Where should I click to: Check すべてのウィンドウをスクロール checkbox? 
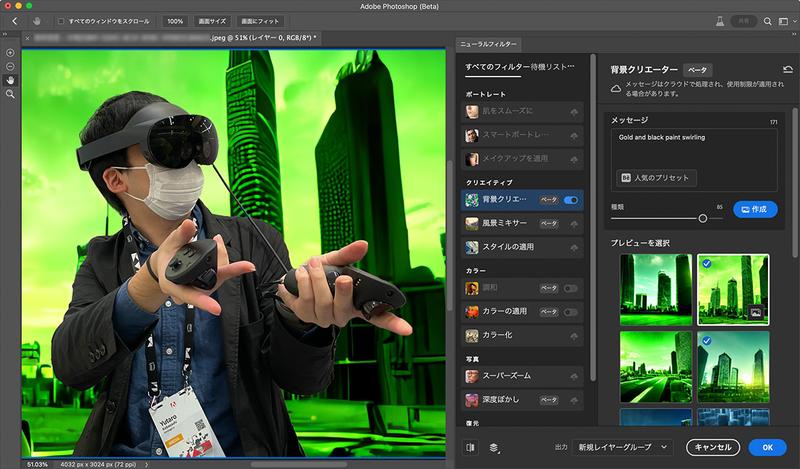(61, 21)
